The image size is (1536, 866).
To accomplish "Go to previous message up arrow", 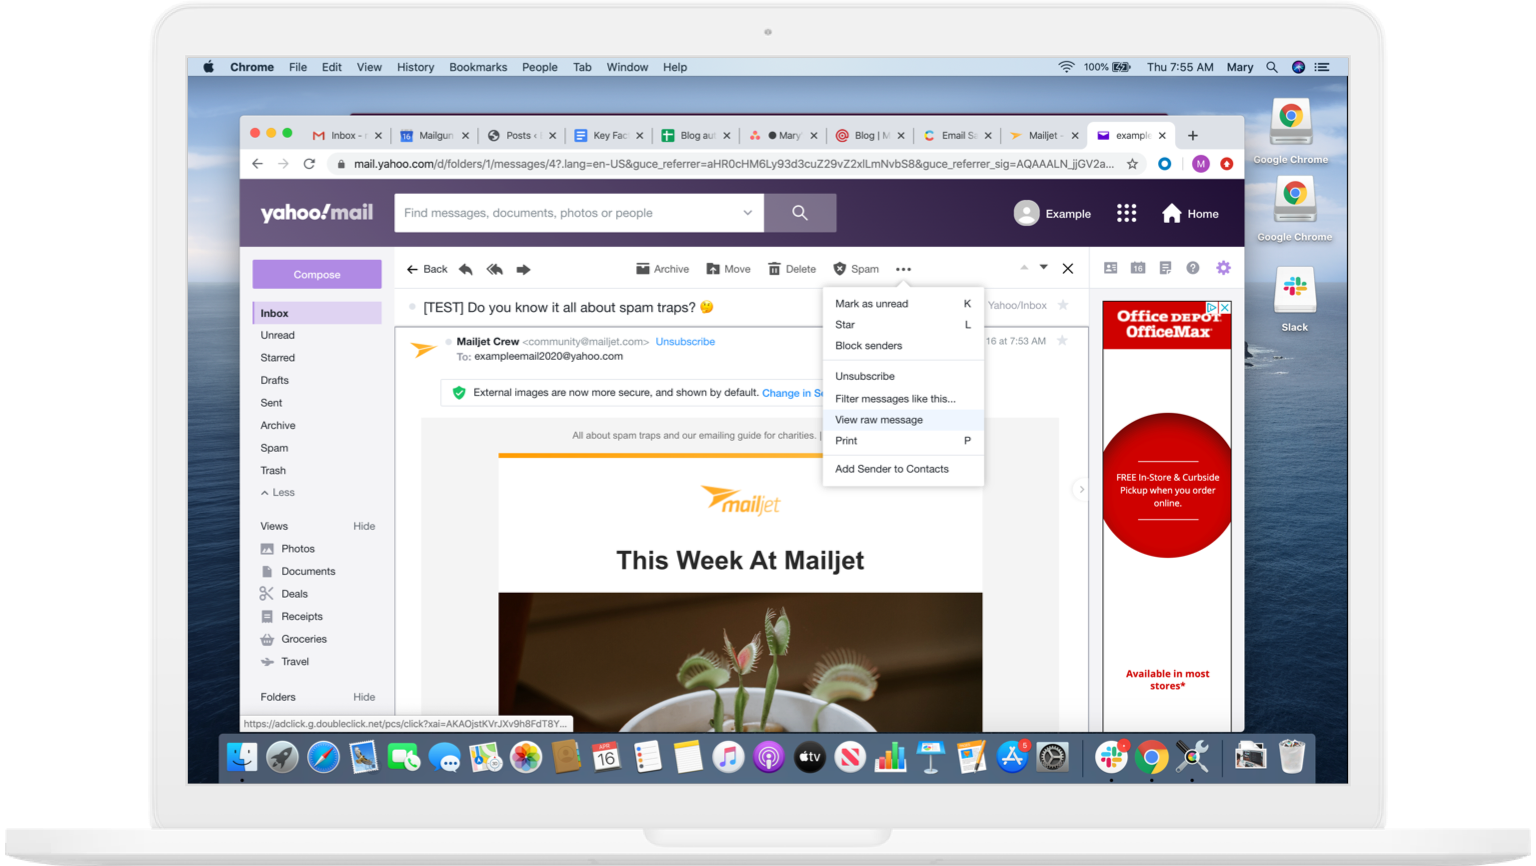I will (x=1024, y=267).
